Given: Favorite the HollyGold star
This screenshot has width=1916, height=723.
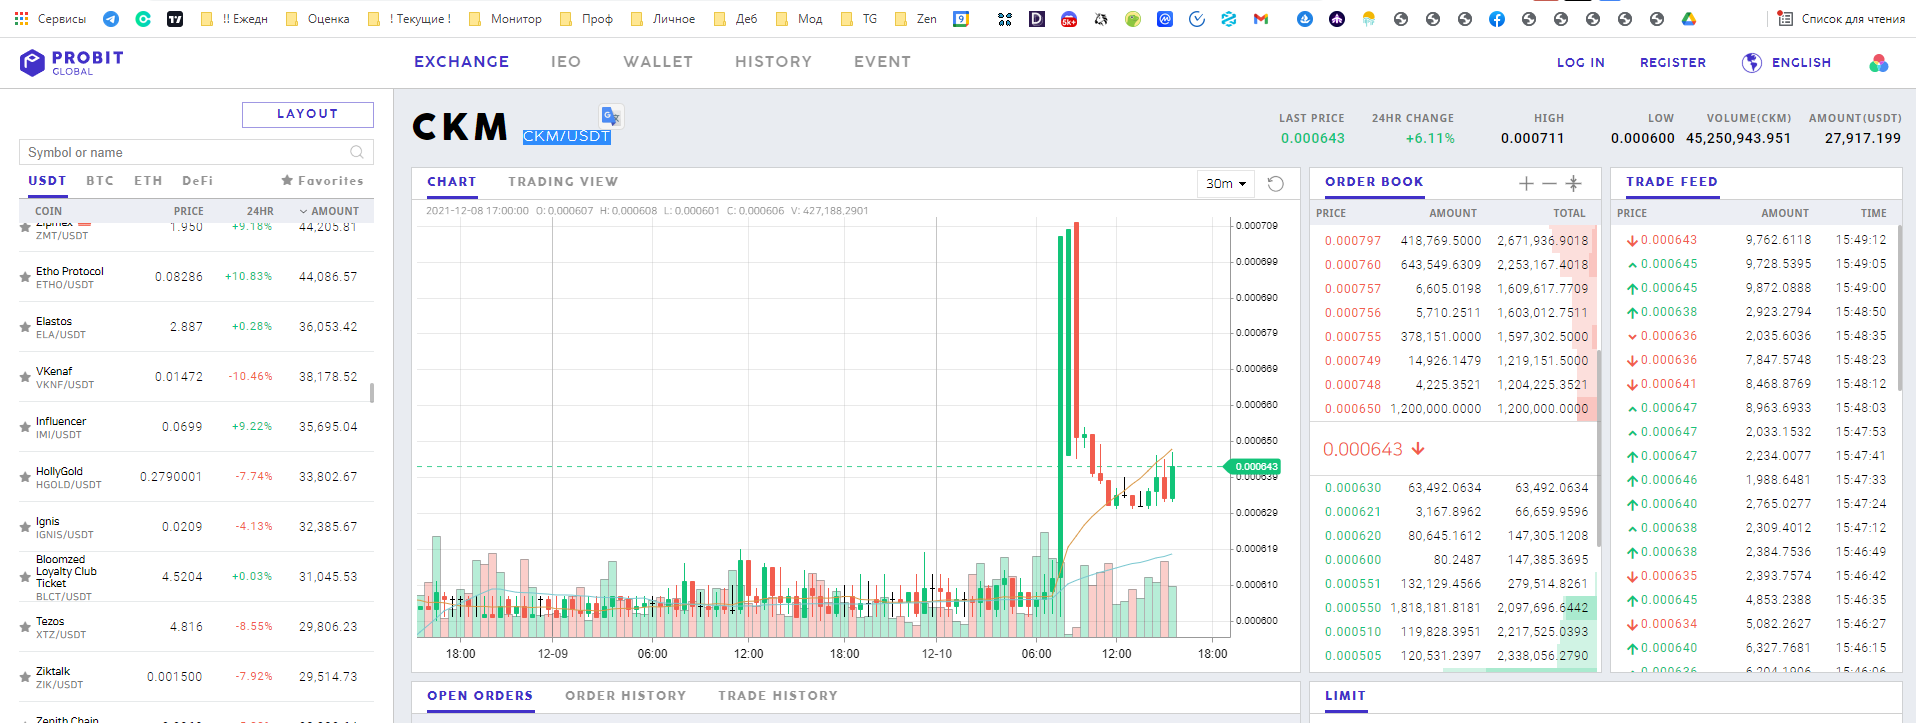Looking at the screenshot, I should 25,477.
